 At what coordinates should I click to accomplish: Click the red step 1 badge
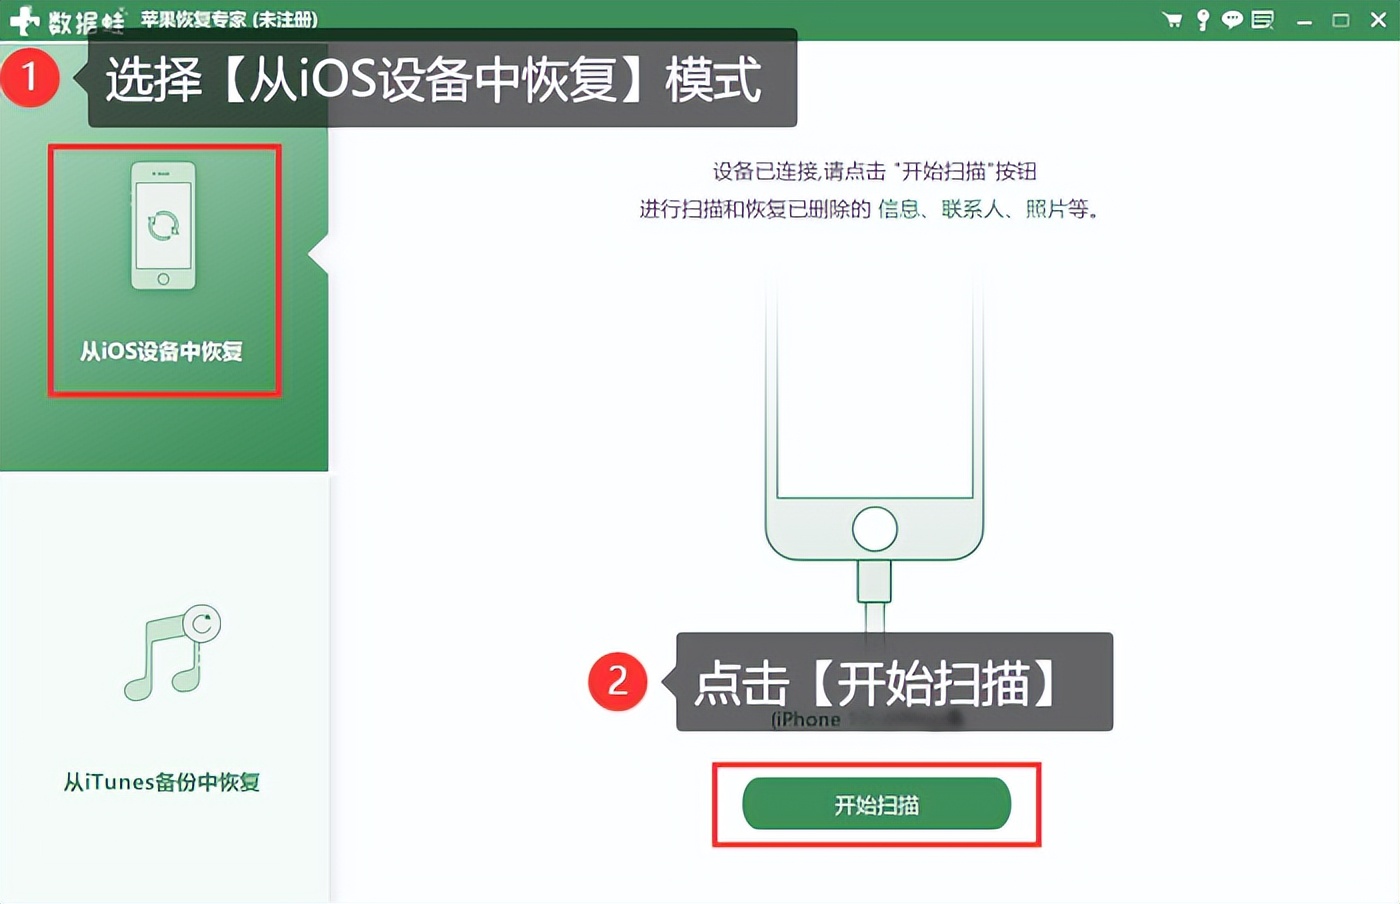pos(30,76)
